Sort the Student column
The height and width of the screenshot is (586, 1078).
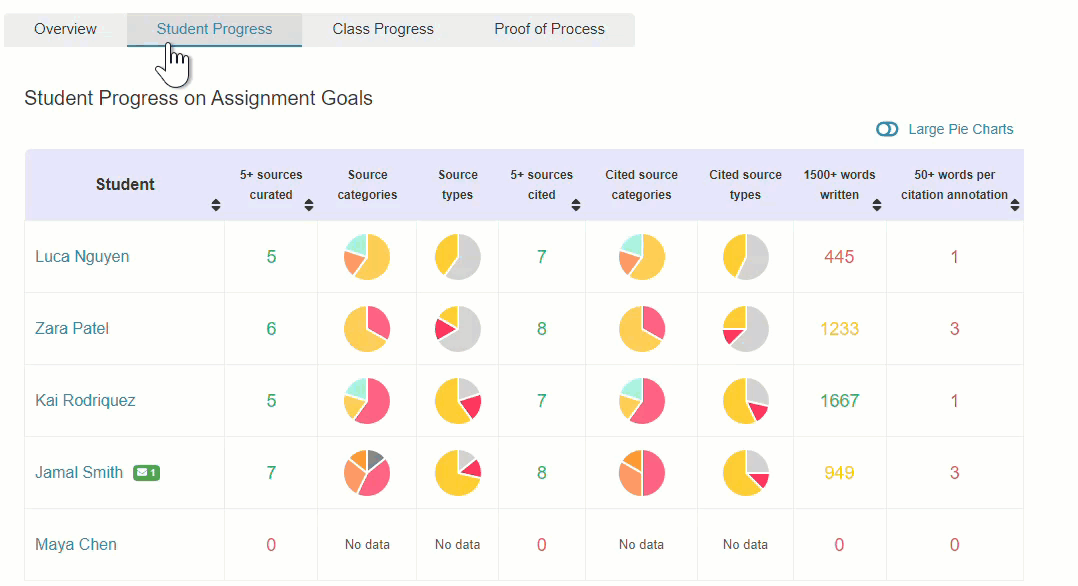[x=215, y=204]
